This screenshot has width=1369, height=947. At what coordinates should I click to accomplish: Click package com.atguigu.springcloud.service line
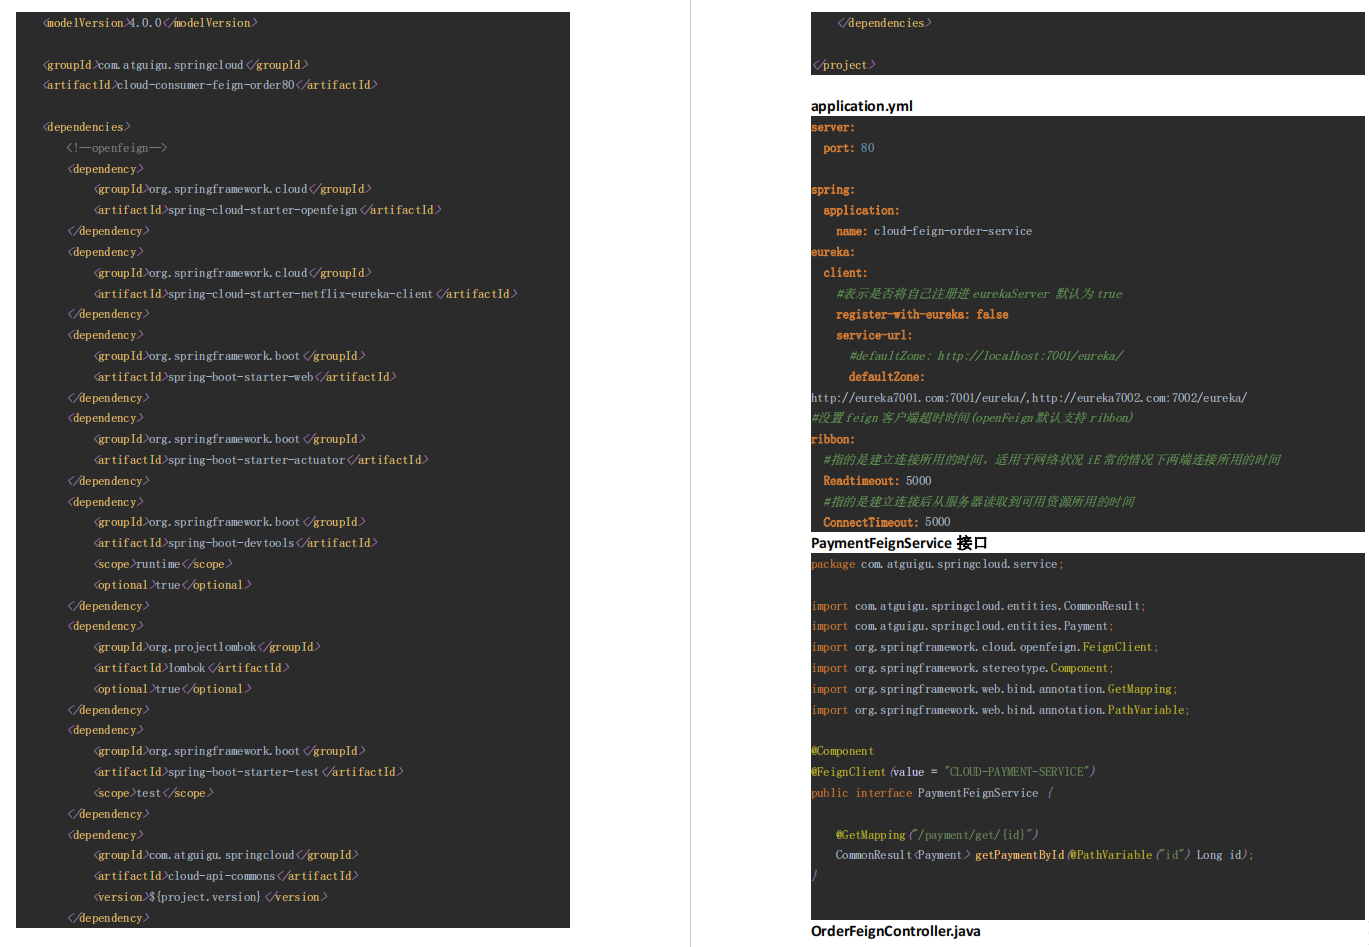pyautogui.click(x=937, y=564)
